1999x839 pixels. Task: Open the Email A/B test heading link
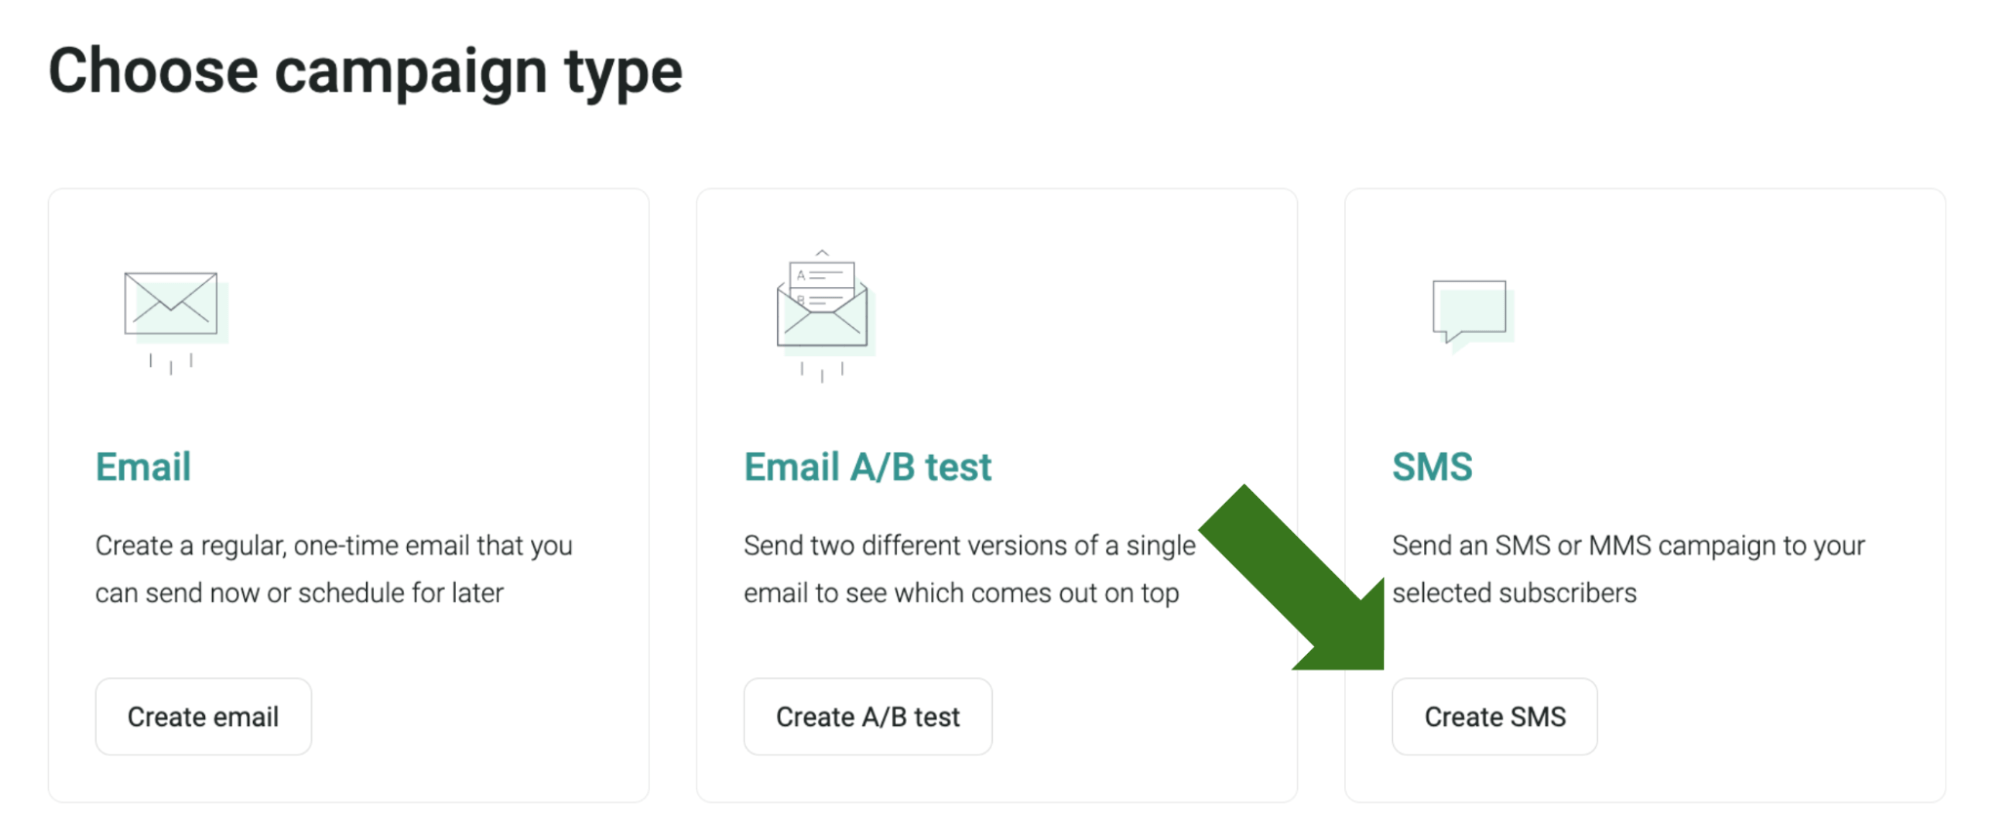pos(866,466)
